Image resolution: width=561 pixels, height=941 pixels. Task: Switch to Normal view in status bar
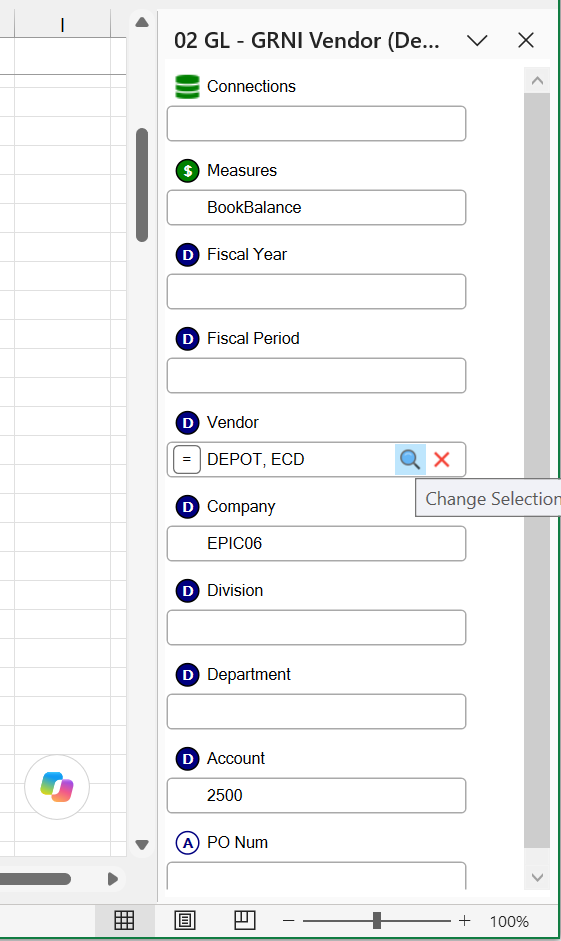(124, 920)
